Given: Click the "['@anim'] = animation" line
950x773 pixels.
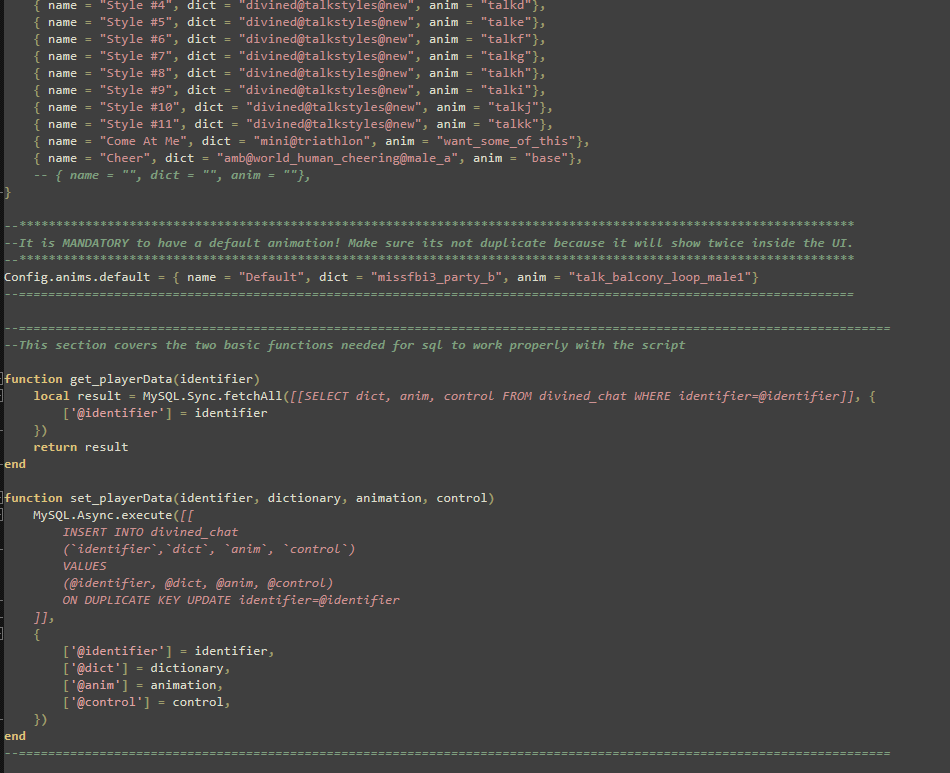Looking at the screenshot, I should coord(143,685).
